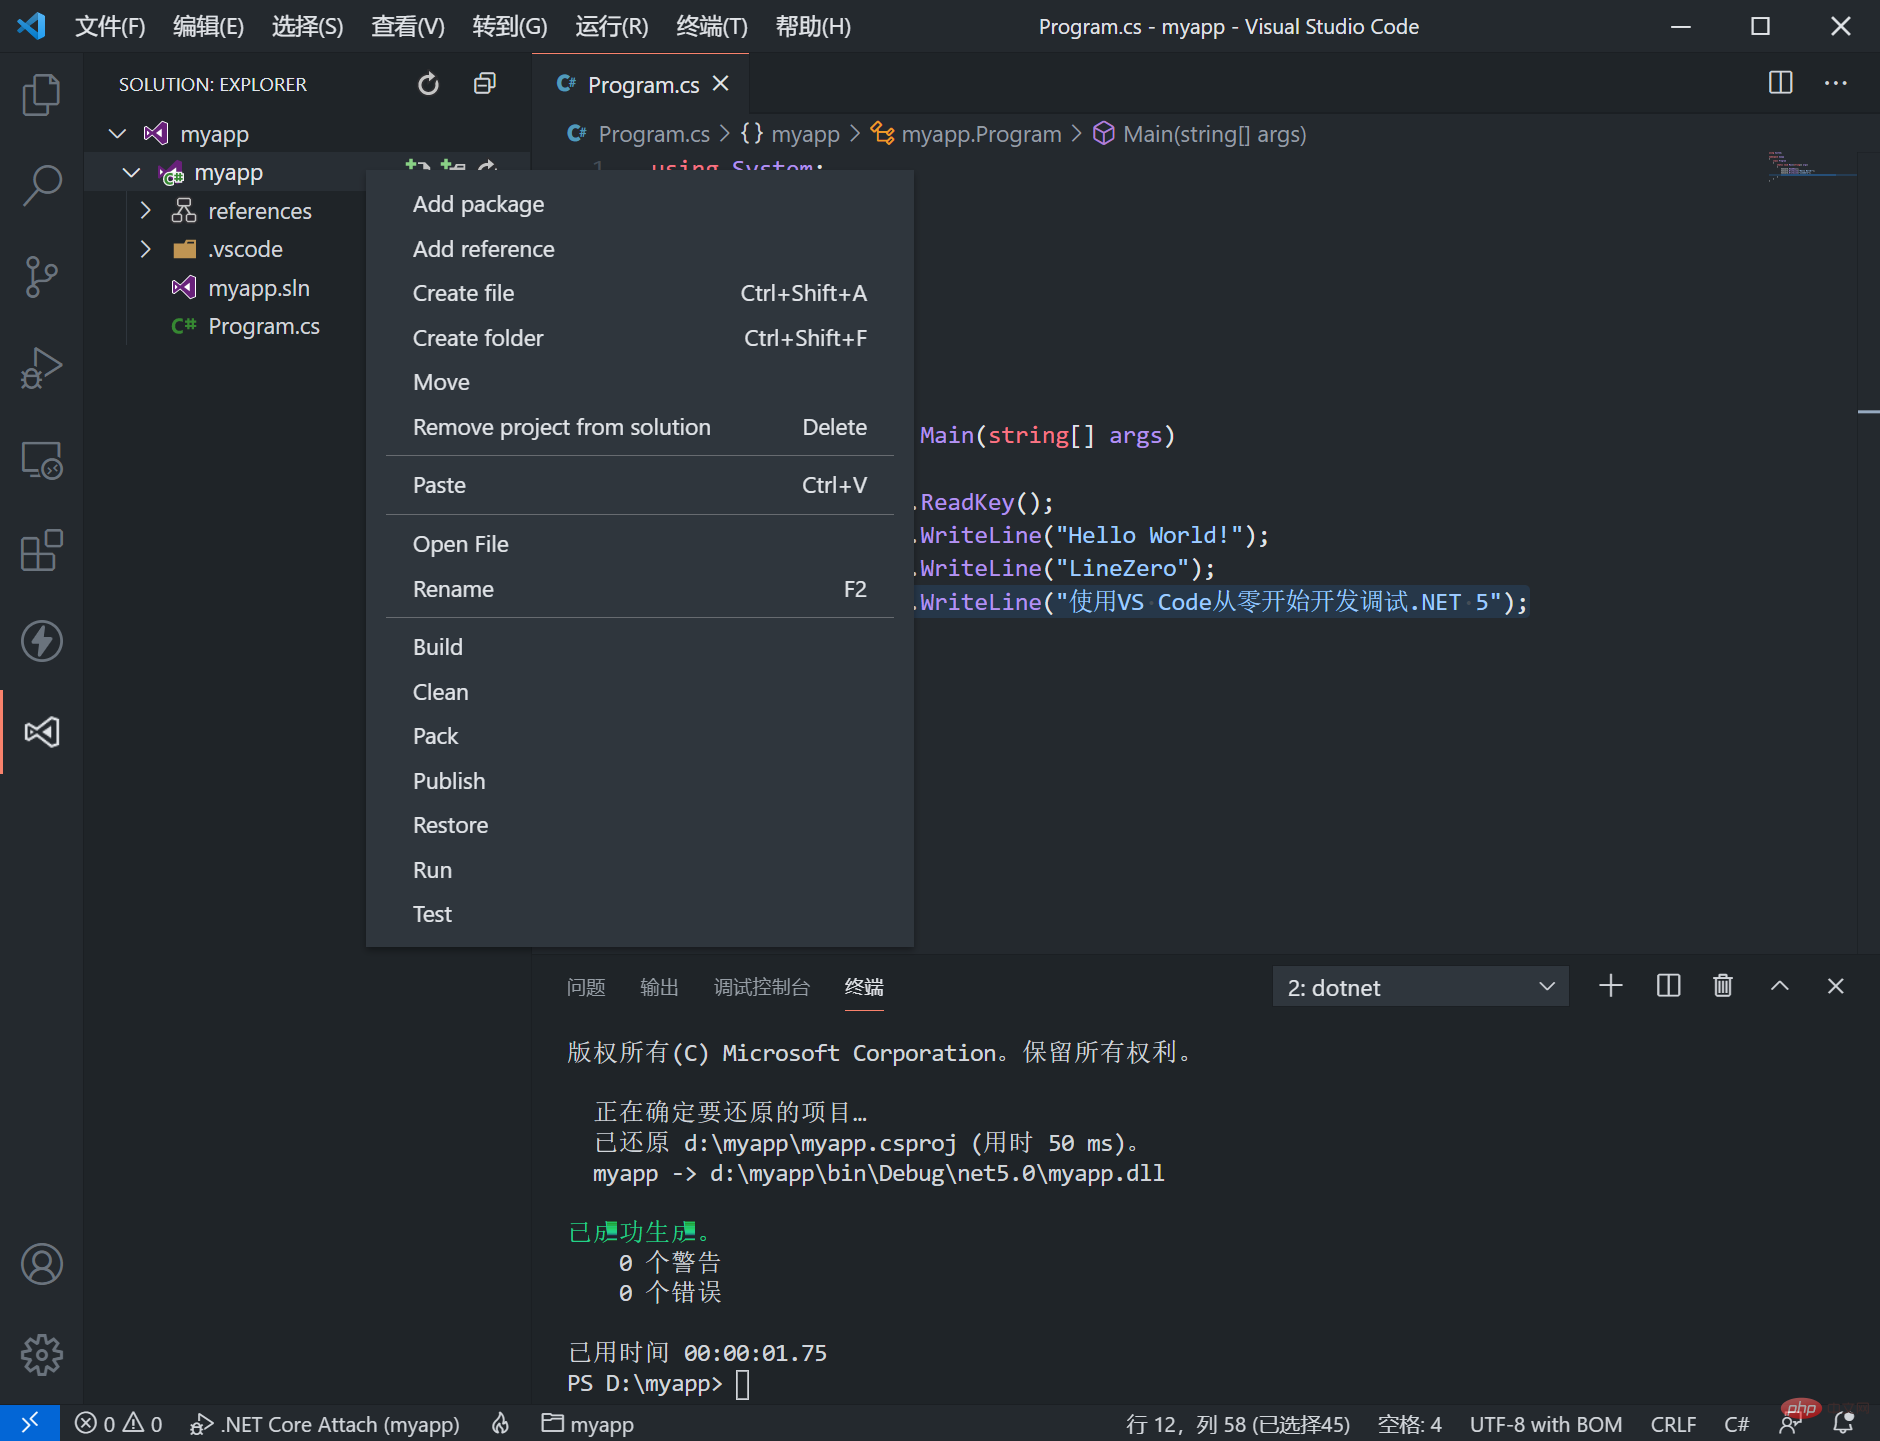Click the .NET Core Attach debug icon
The height and width of the screenshot is (1441, 1880).
[202, 1423]
